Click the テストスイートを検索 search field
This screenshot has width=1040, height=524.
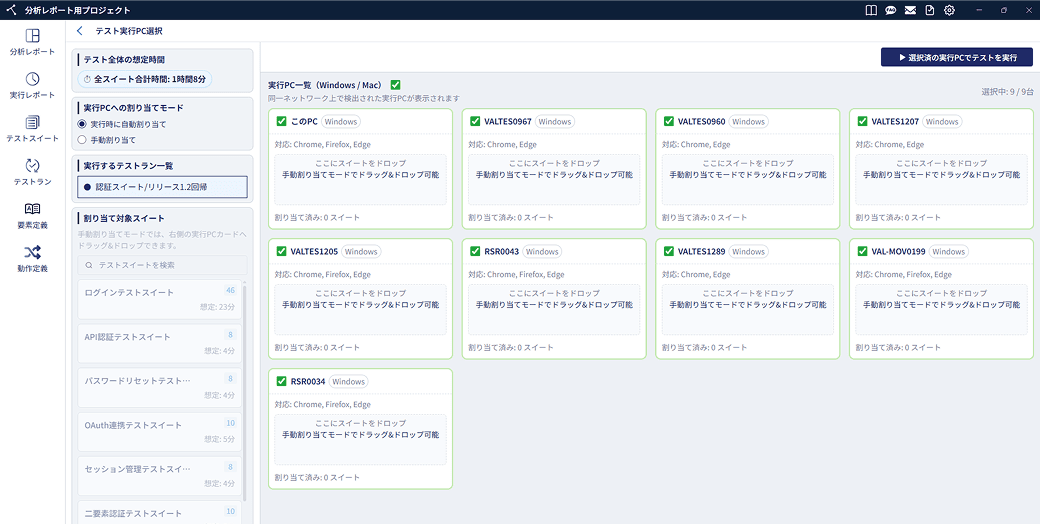(x=162, y=265)
